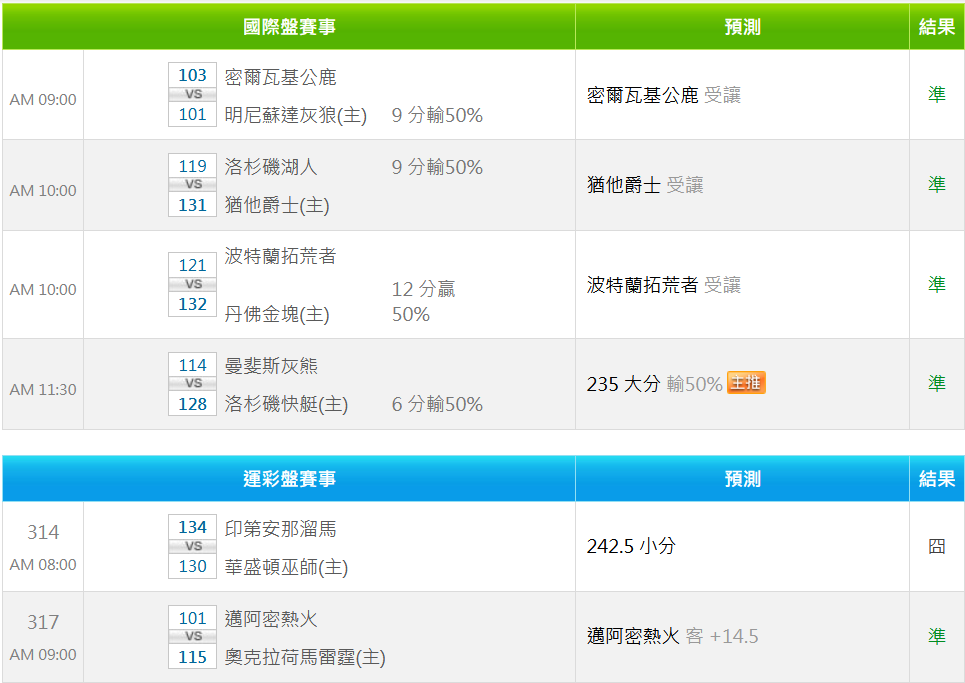This screenshot has width=965, height=683.
Task: Click the VS badge between 洛杉磯湖人 and 猶他爵士
Action: coord(193,185)
